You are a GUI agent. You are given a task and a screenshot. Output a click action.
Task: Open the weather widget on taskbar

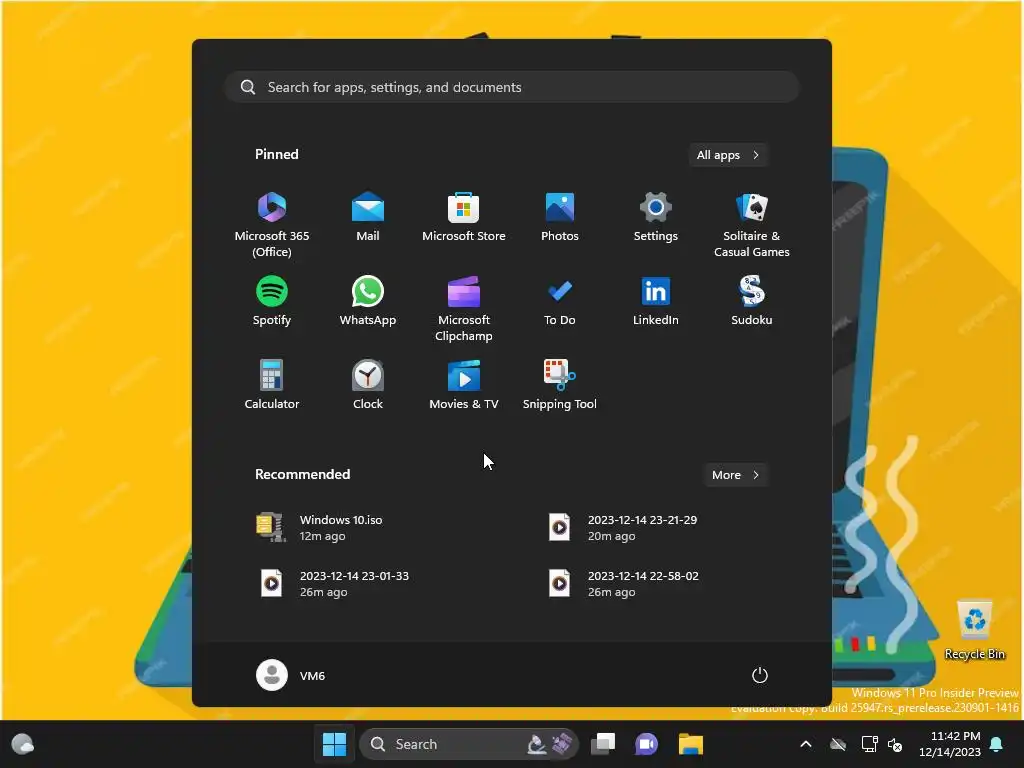click(x=23, y=744)
